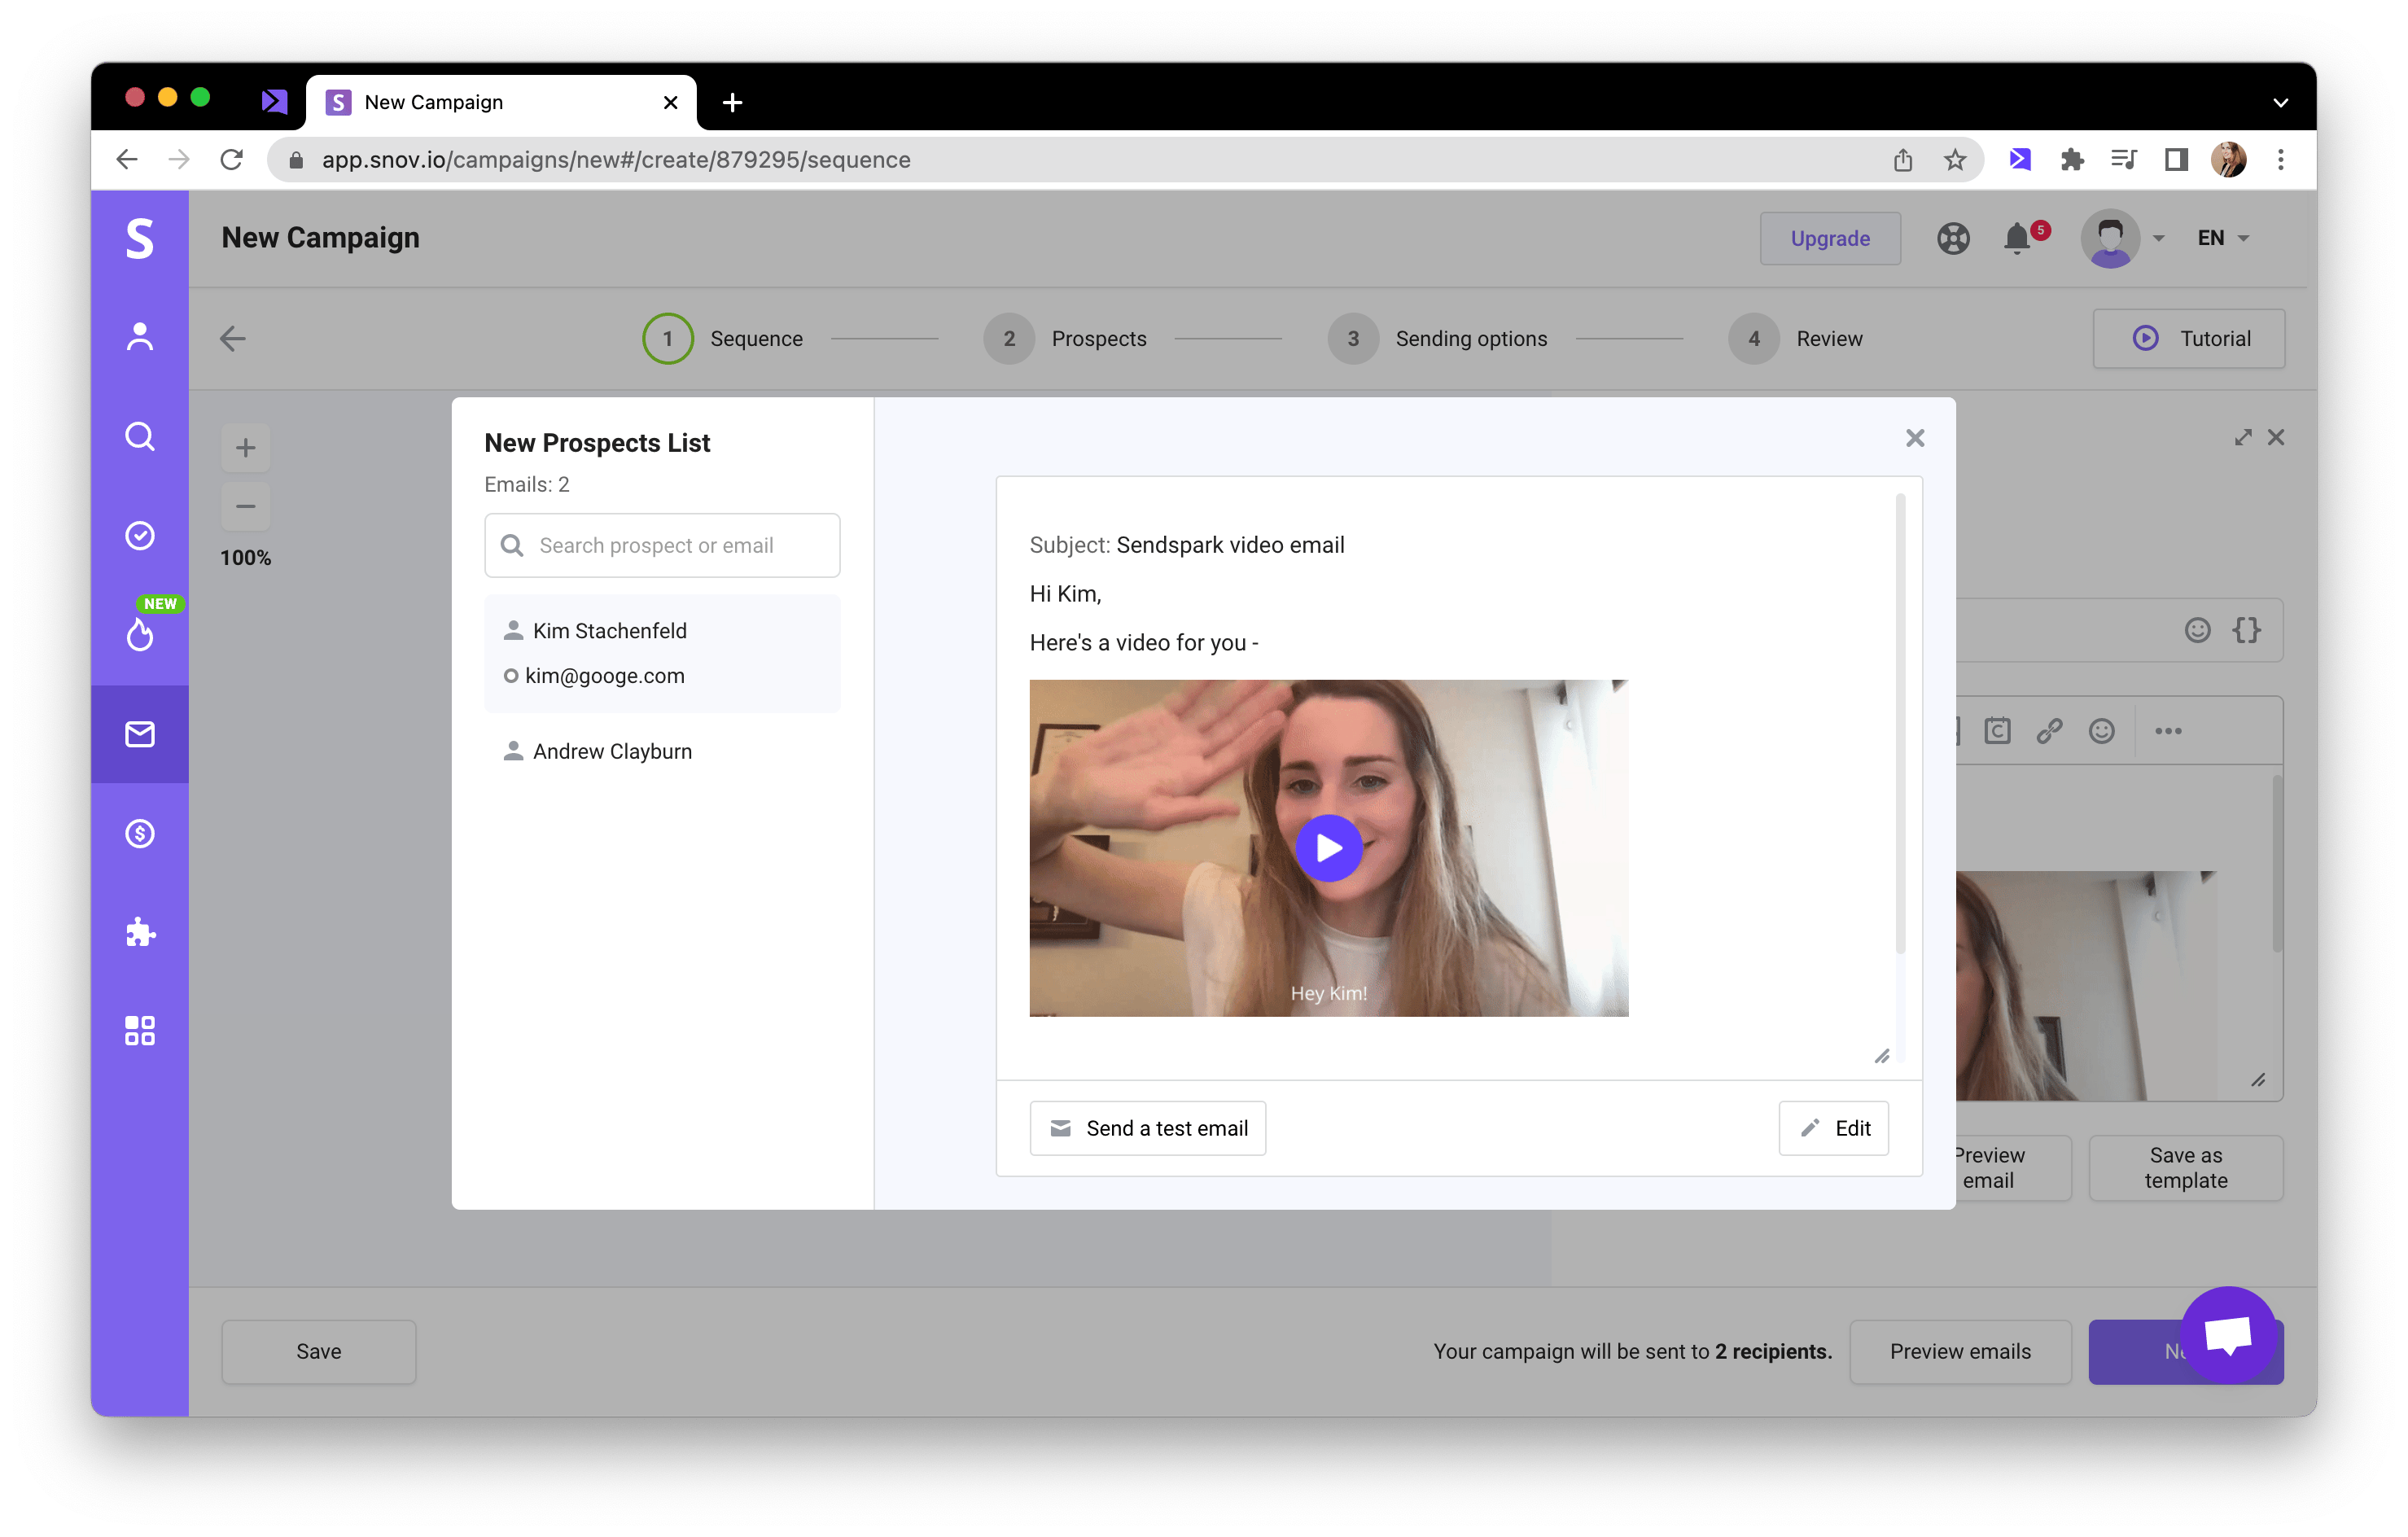Screen dimensions: 2408x1537
Task: Zoom out with the minus button
Action: (x=245, y=506)
